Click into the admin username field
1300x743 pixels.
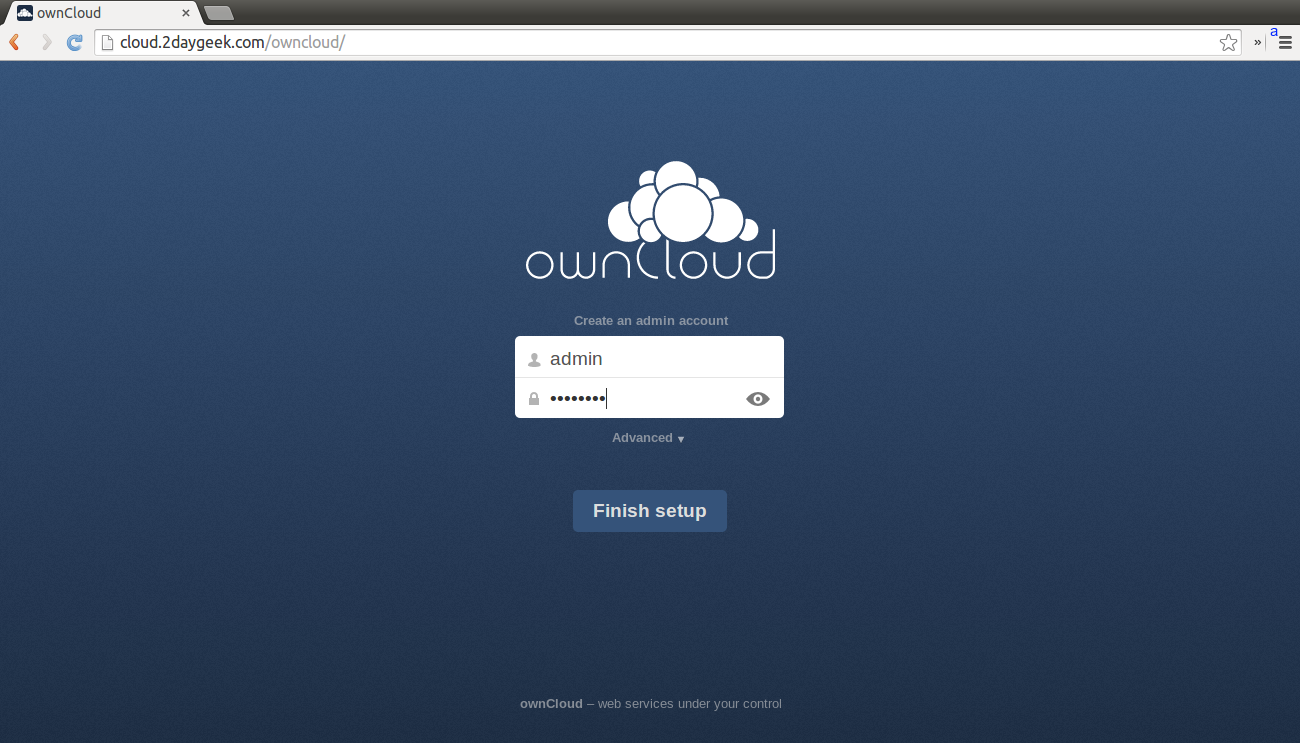point(660,359)
